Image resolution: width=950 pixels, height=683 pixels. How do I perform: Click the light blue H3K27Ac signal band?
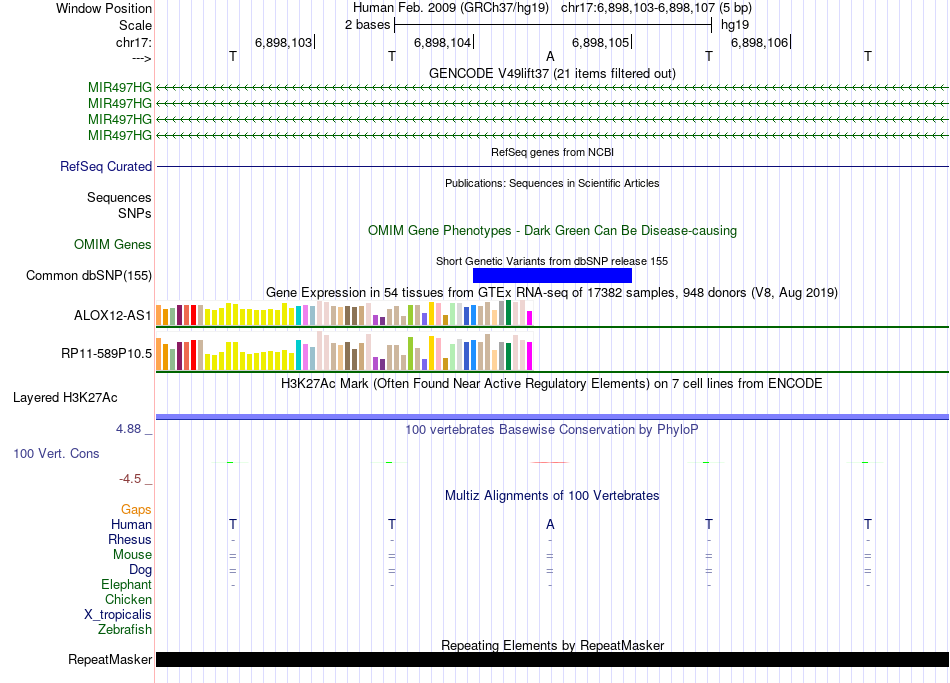[552, 417]
